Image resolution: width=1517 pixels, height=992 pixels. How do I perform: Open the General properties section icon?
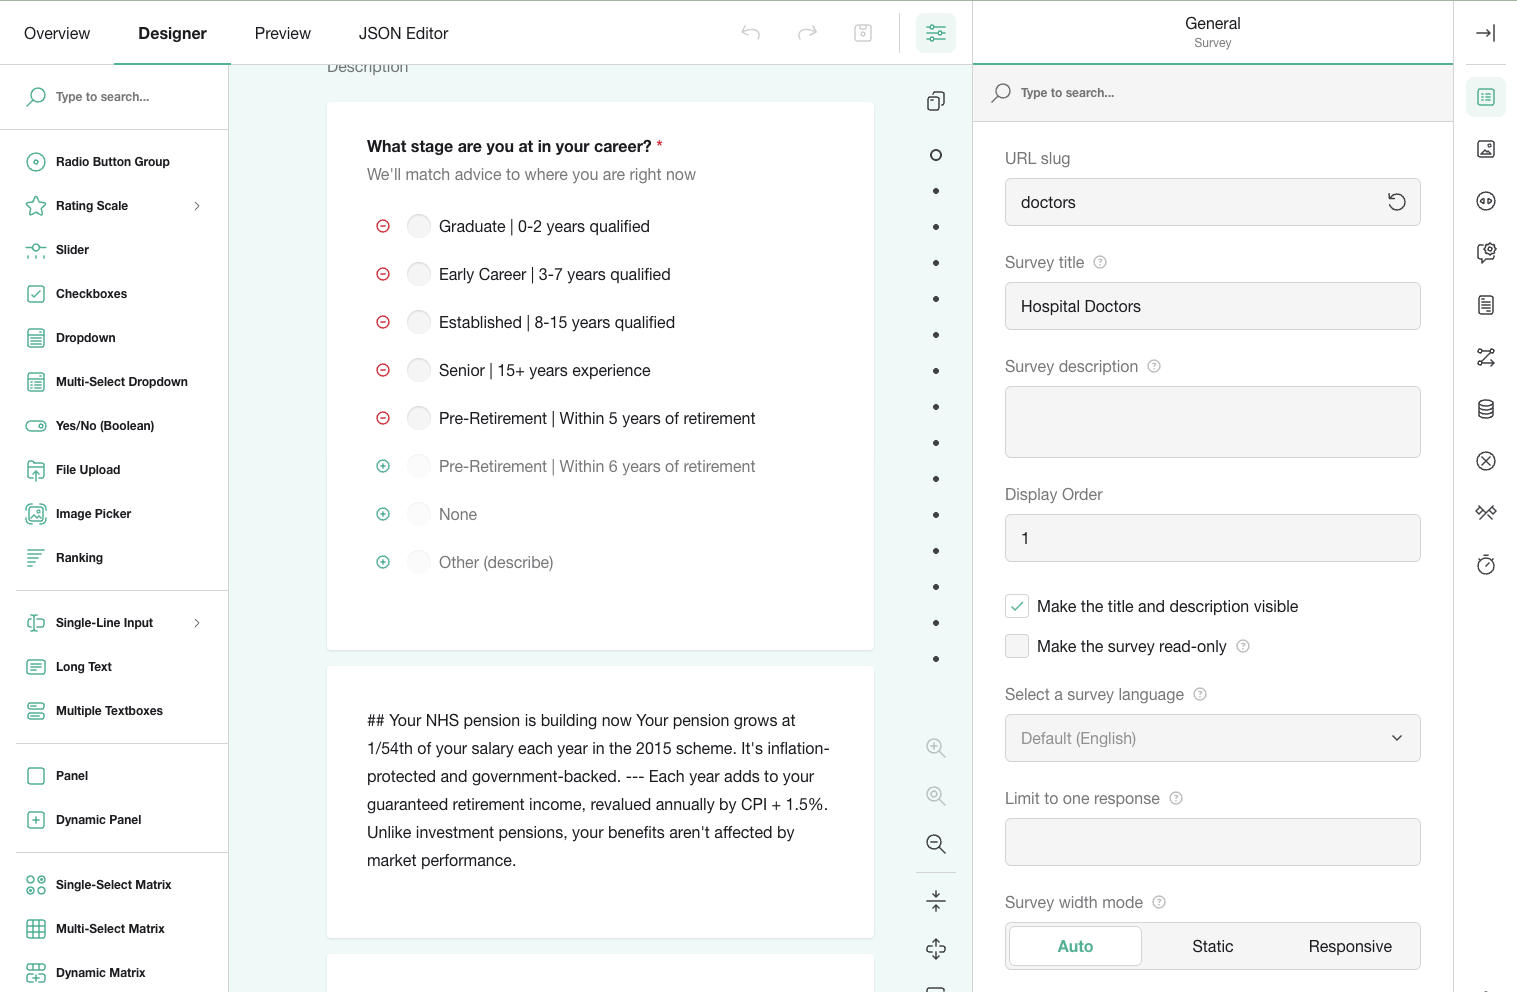point(1486,97)
